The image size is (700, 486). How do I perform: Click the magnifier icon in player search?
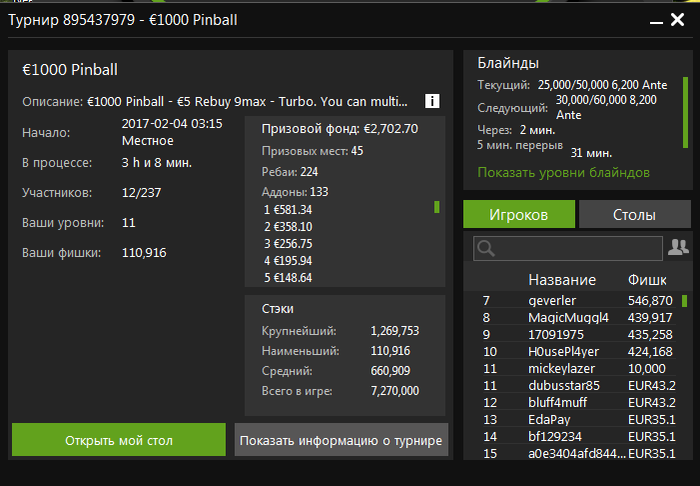pos(486,249)
